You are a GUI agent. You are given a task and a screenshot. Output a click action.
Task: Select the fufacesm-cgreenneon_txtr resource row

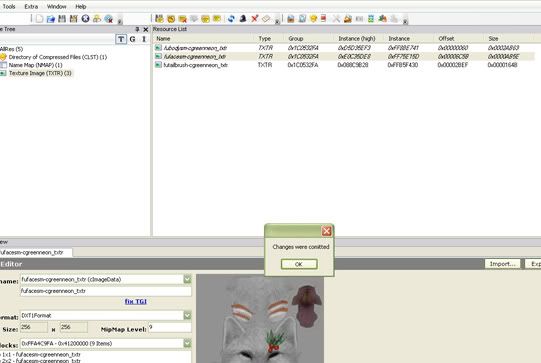click(344, 56)
